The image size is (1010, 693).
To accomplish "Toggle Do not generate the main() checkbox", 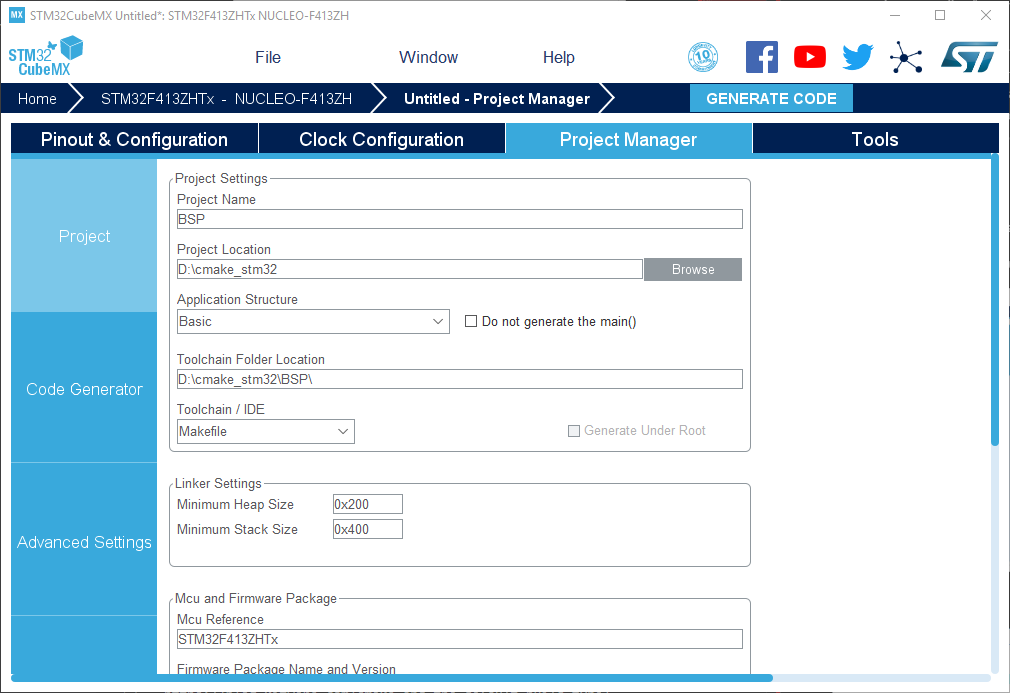I will tap(471, 321).
